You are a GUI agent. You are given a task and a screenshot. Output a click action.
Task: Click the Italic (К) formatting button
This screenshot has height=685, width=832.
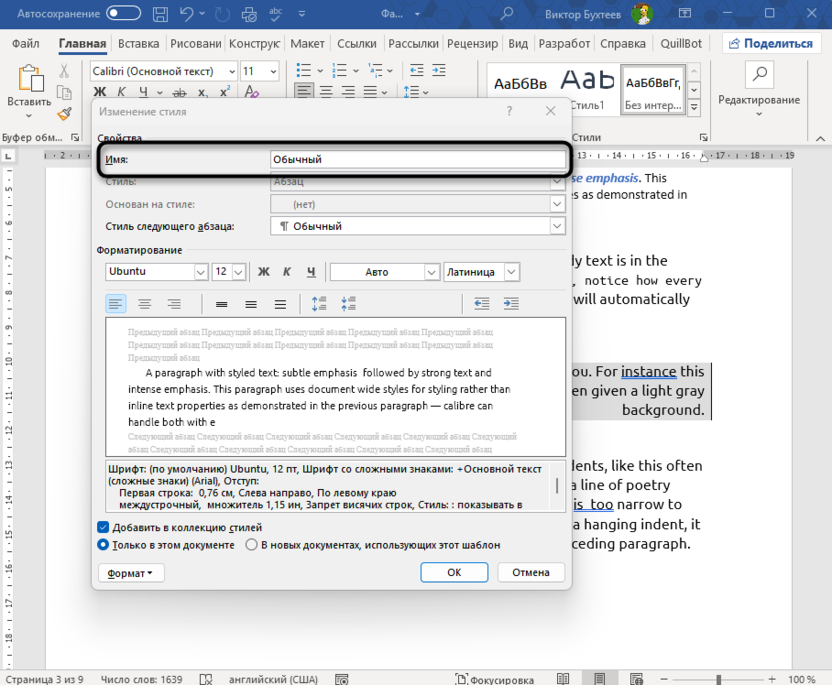pyautogui.click(x=287, y=272)
